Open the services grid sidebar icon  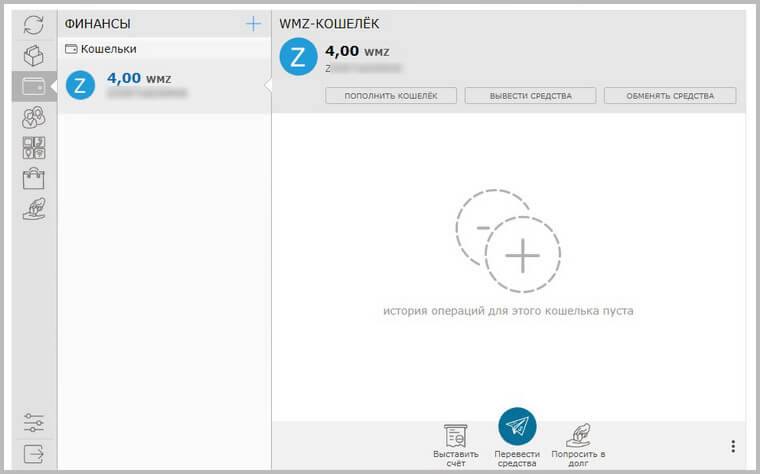pos(34,148)
